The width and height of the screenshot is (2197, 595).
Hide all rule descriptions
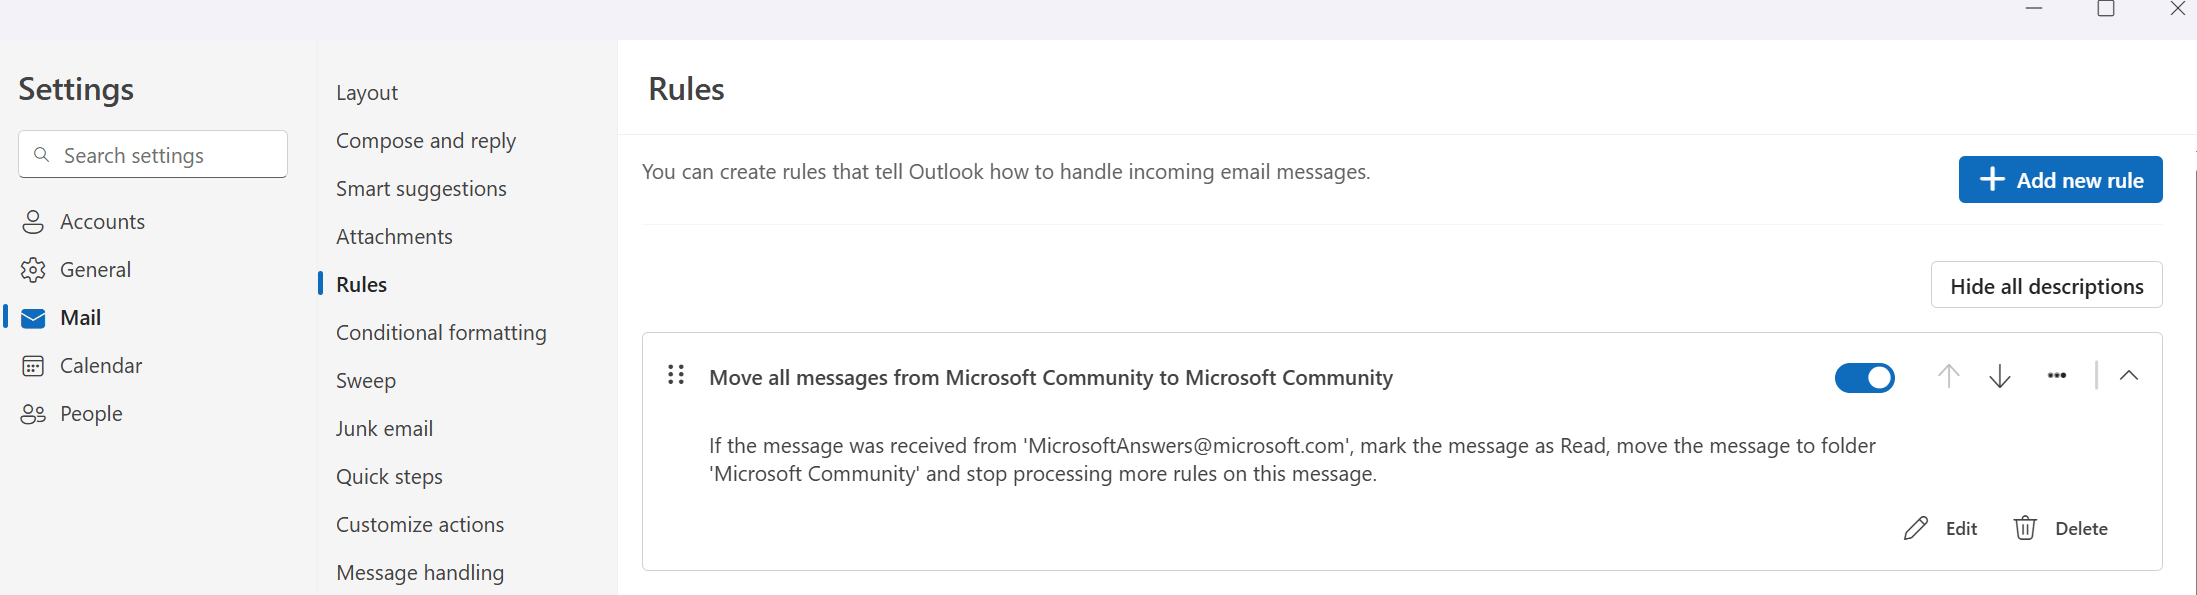(2046, 286)
